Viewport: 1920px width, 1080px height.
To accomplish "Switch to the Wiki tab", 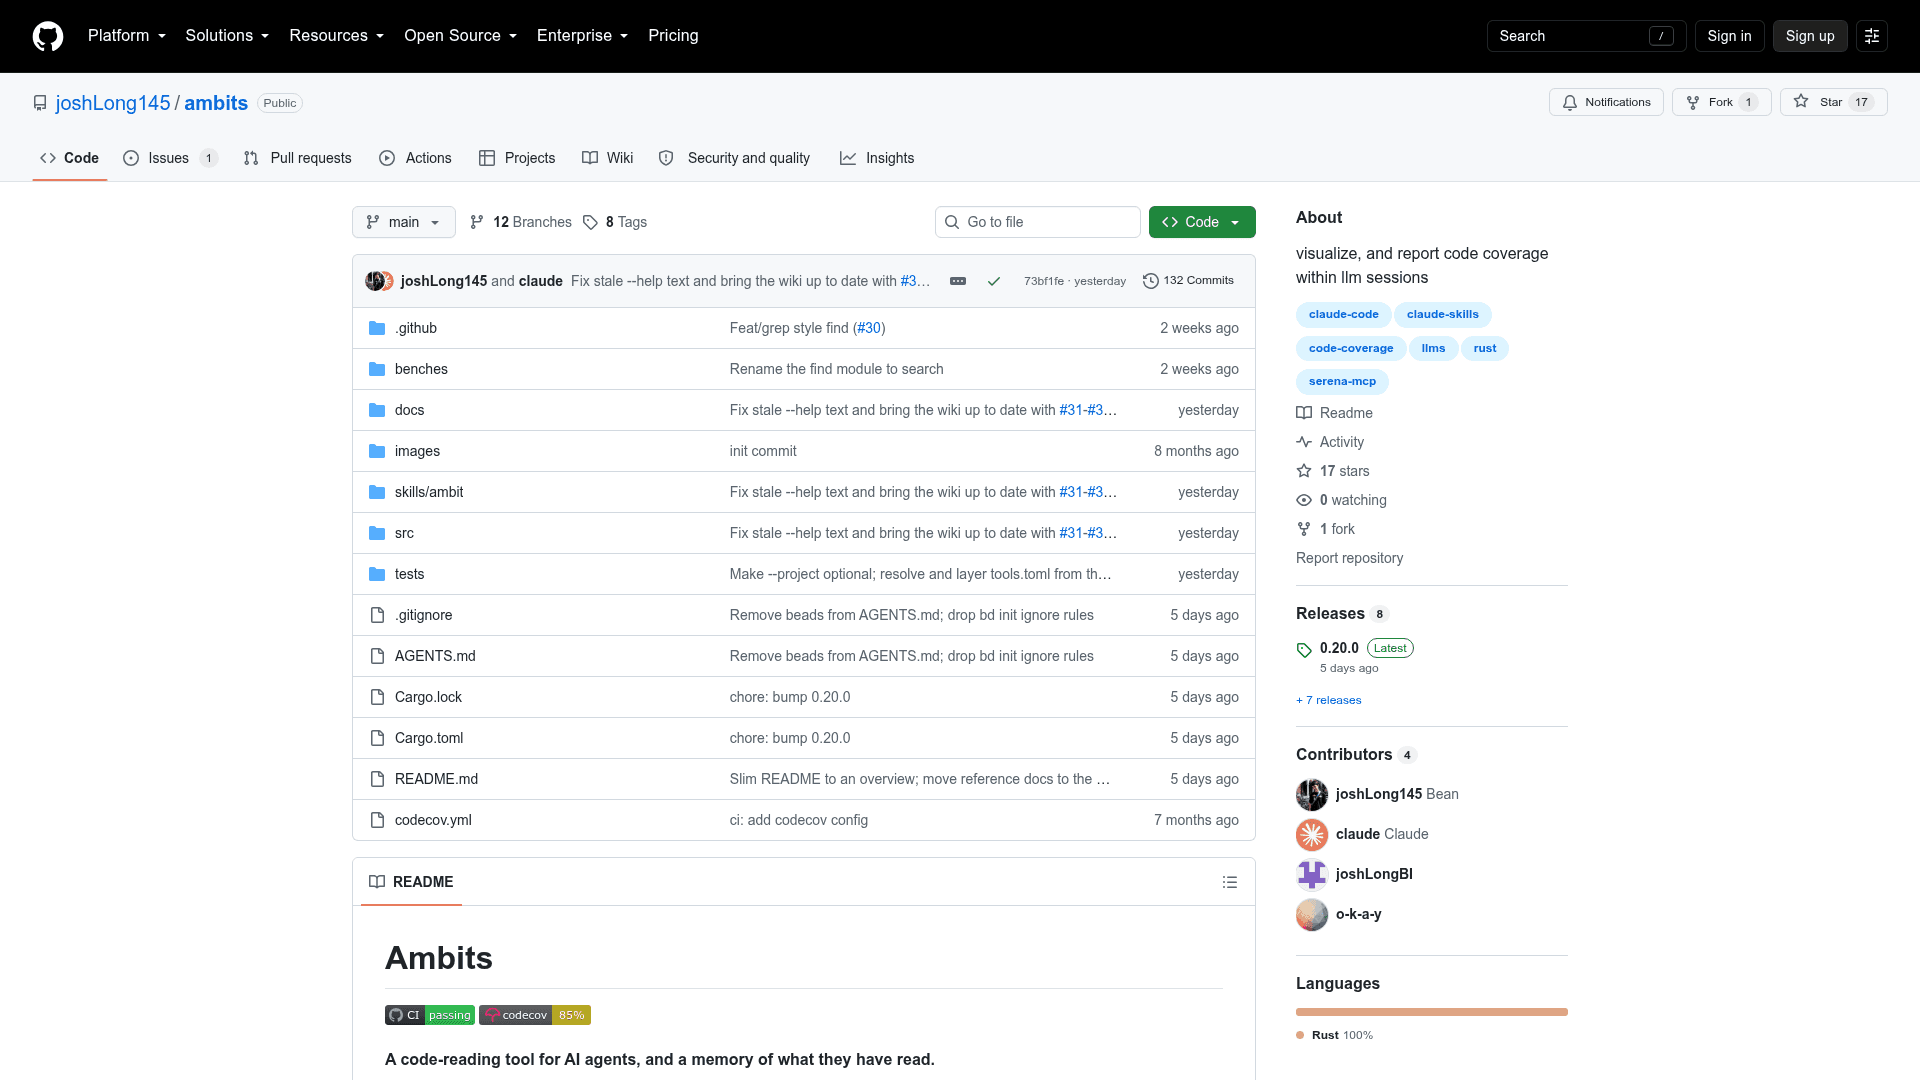I will point(608,158).
